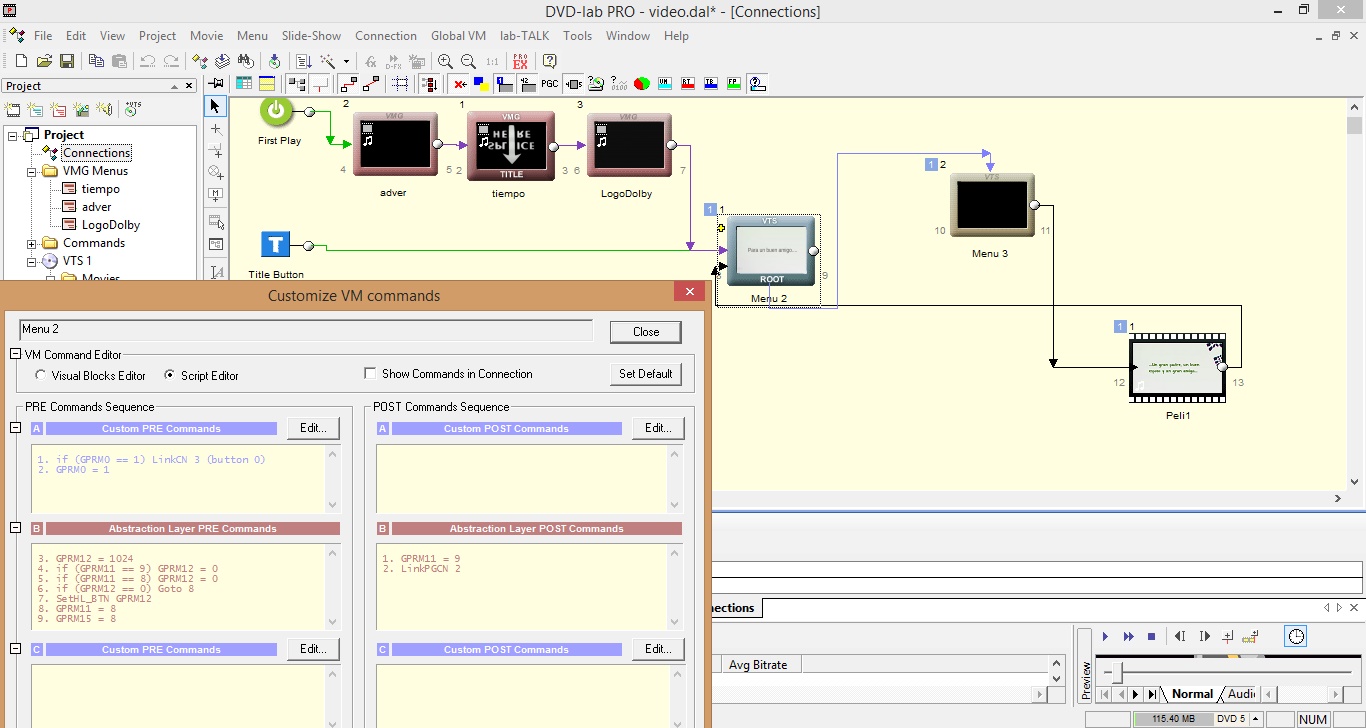1366x728 pixels.
Task: Click the preview position slider handle
Action: pyautogui.click(x=1118, y=673)
